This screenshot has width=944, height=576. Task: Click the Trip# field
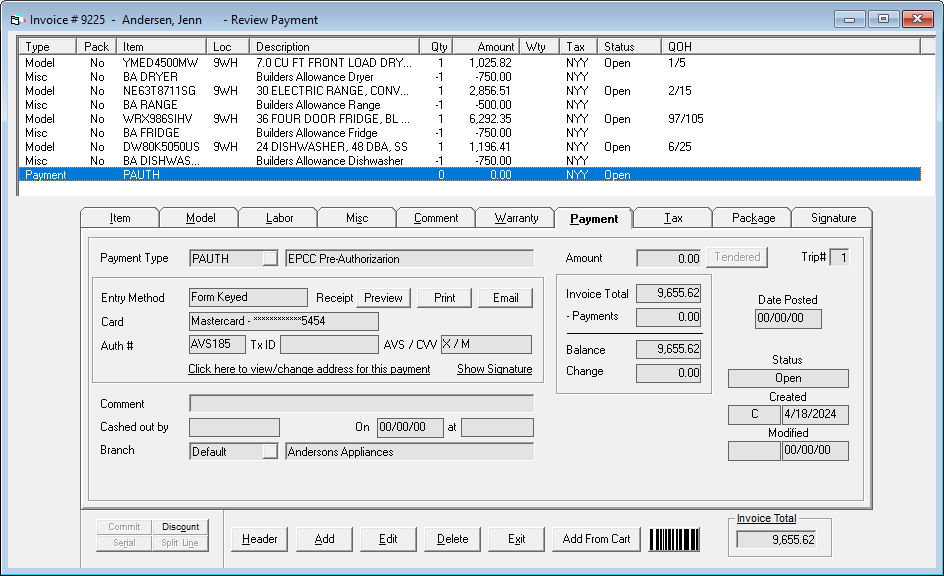click(839, 258)
